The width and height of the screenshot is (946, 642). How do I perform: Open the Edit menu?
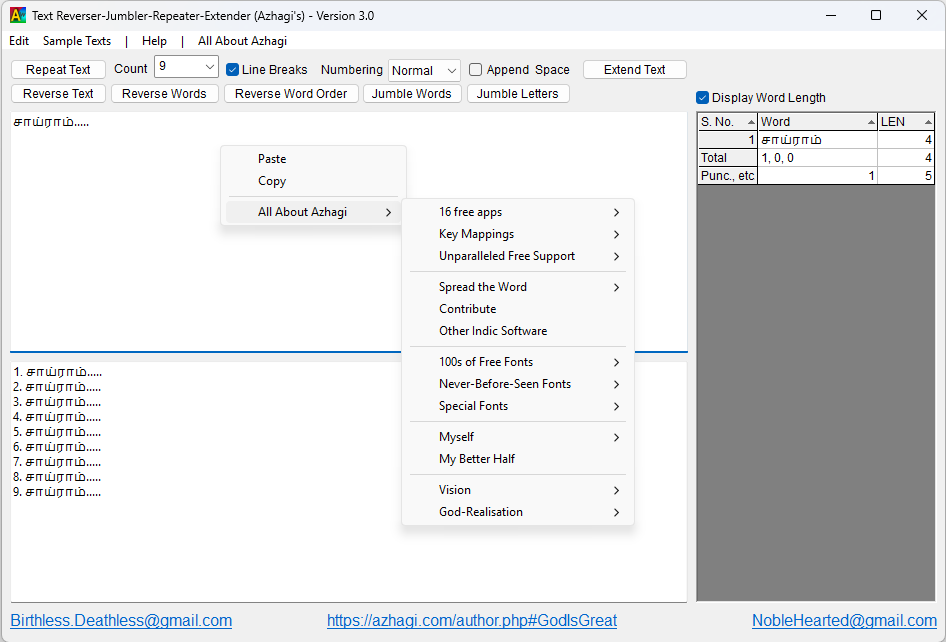click(19, 41)
